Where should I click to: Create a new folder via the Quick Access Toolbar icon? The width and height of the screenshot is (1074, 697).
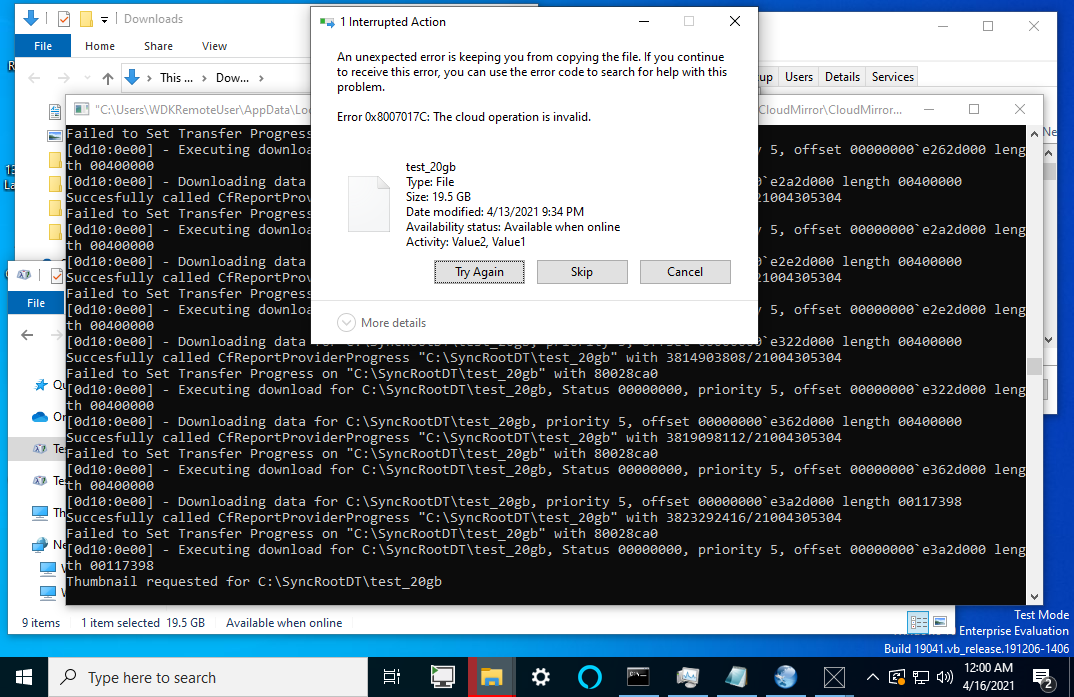pos(86,17)
